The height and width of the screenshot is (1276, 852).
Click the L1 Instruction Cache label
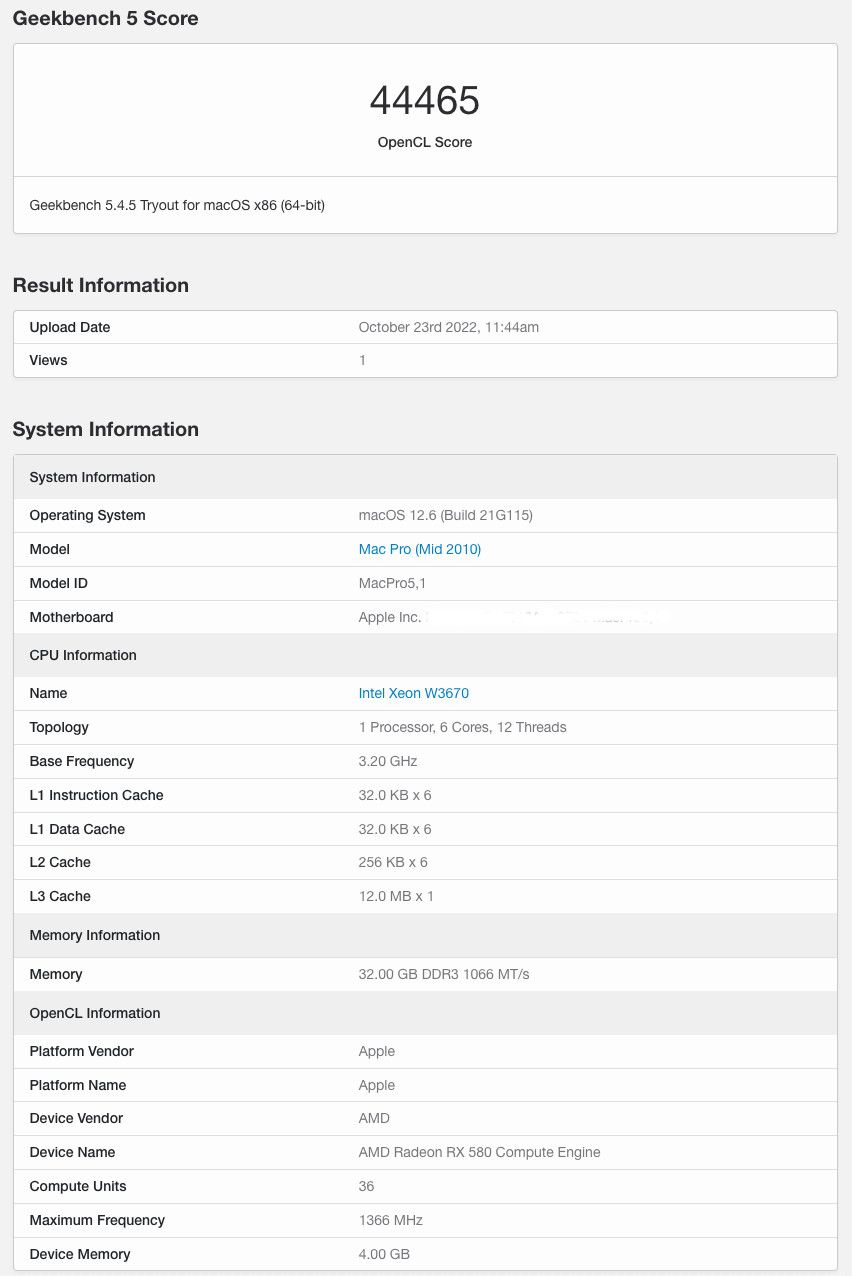click(97, 795)
